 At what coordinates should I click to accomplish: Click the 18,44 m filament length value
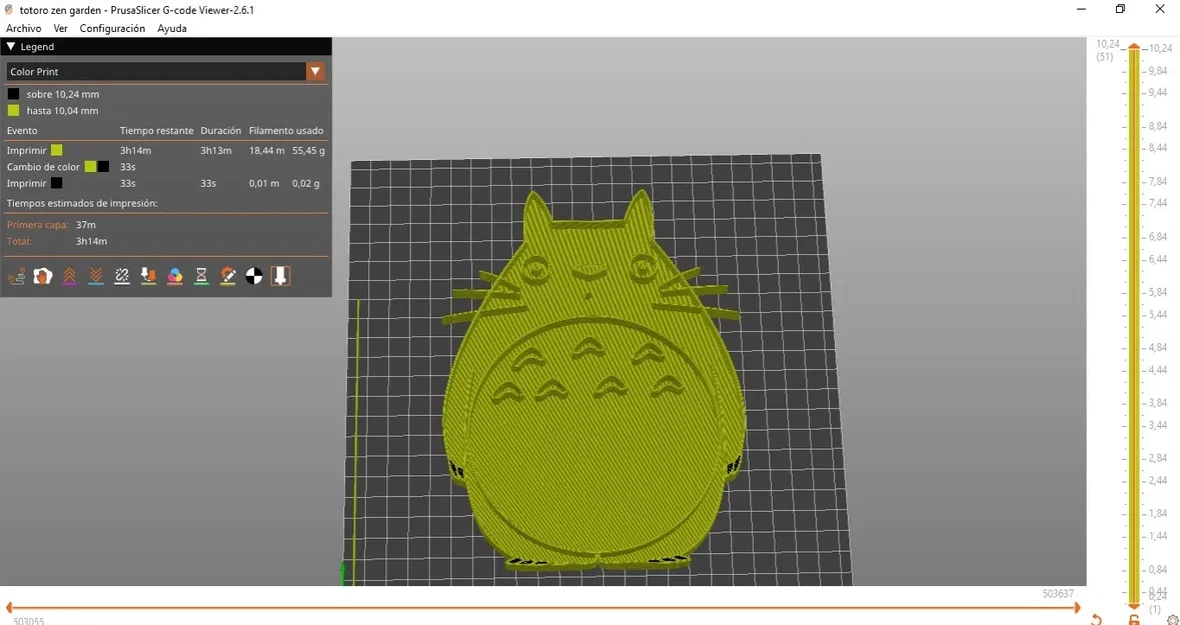(267, 150)
